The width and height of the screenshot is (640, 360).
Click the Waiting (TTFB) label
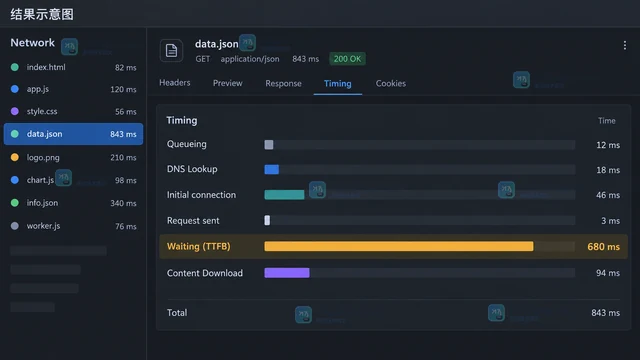coord(198,246)
